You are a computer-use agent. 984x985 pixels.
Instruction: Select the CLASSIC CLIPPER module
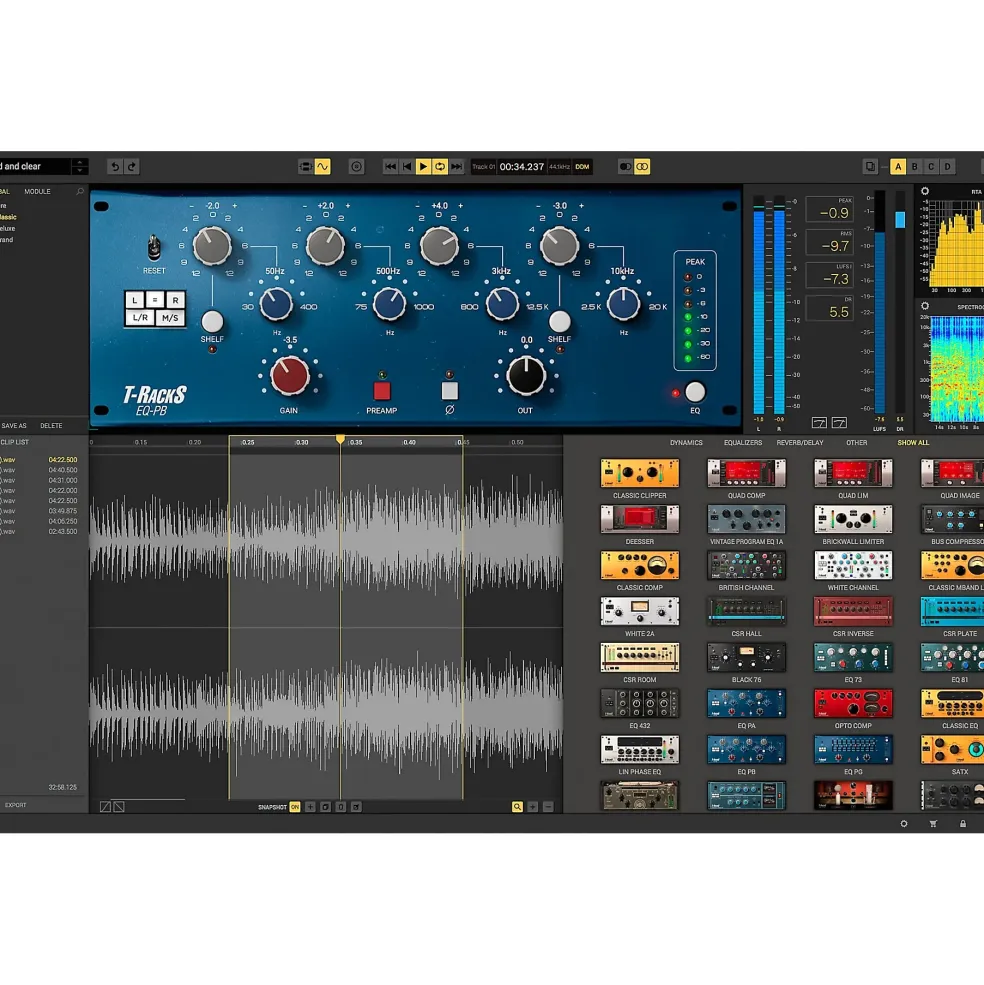click(x=640, y=473)
